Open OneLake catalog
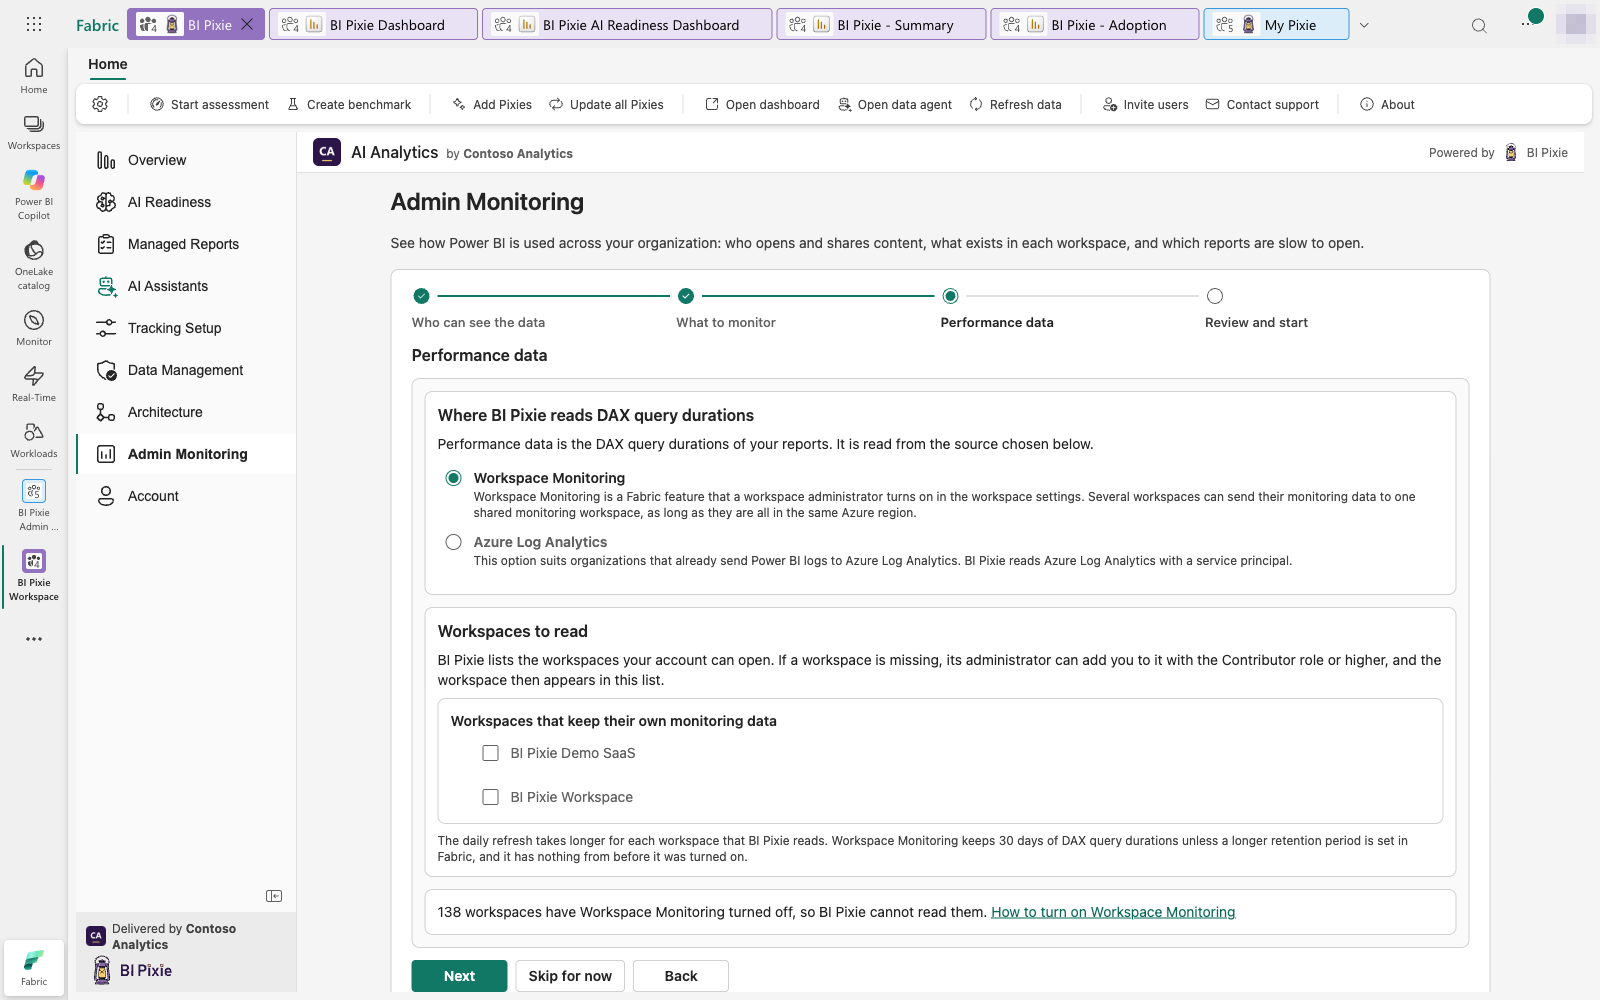Viewport: 1600px width, 1000px height. pos(34,264)
